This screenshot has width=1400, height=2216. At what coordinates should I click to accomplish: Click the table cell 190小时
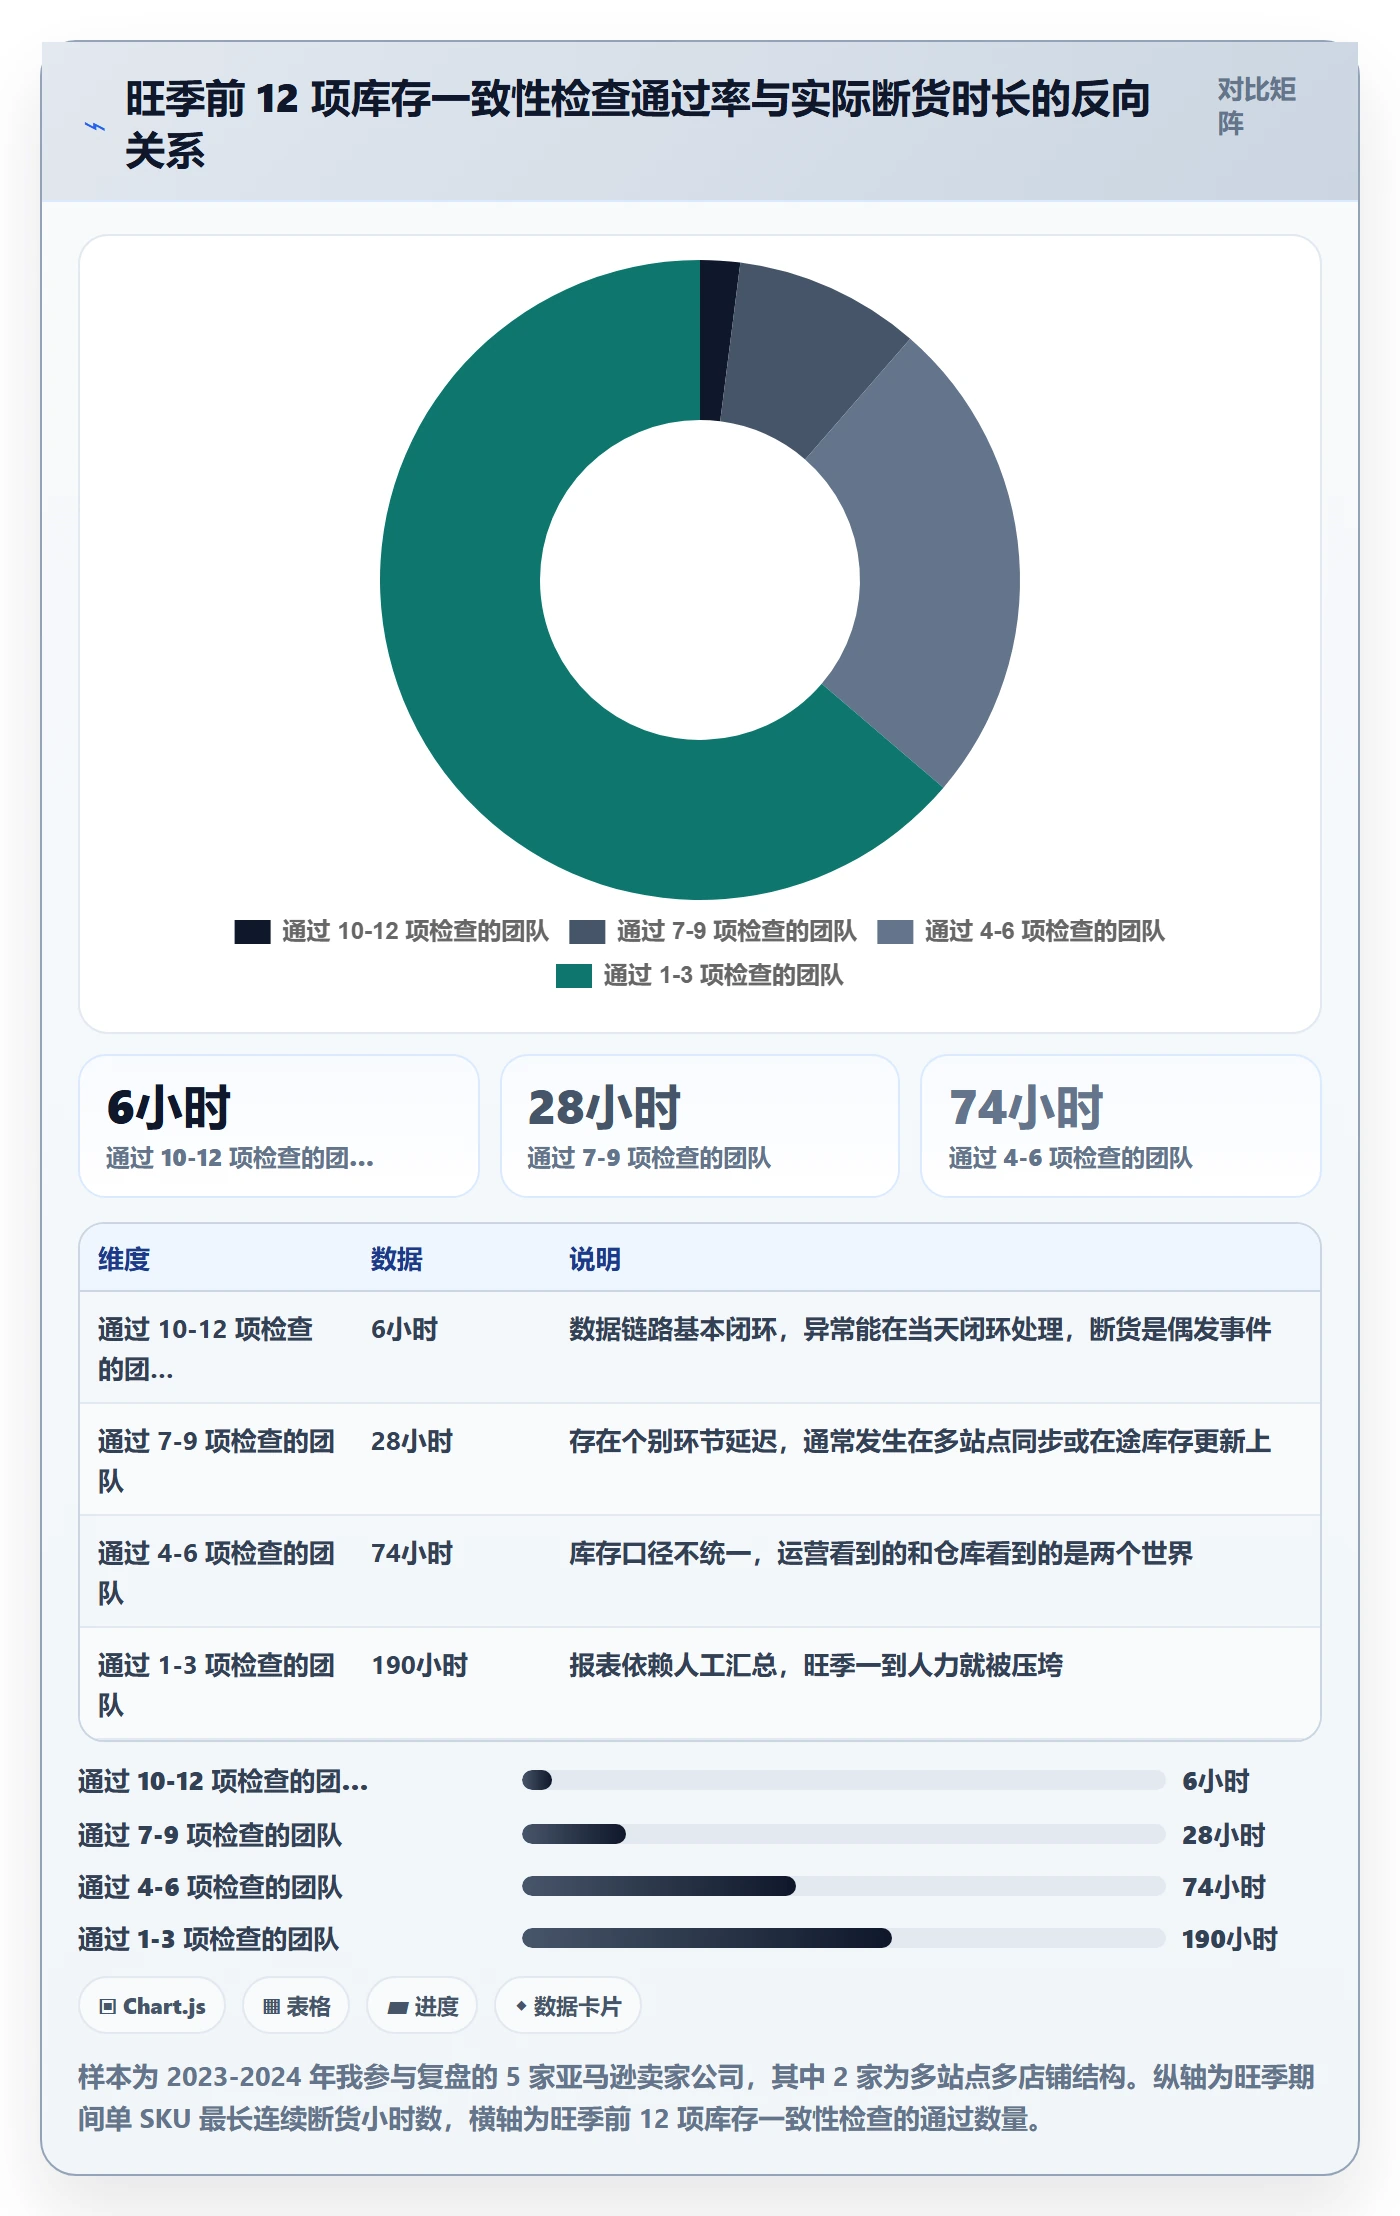point(420,1665)
